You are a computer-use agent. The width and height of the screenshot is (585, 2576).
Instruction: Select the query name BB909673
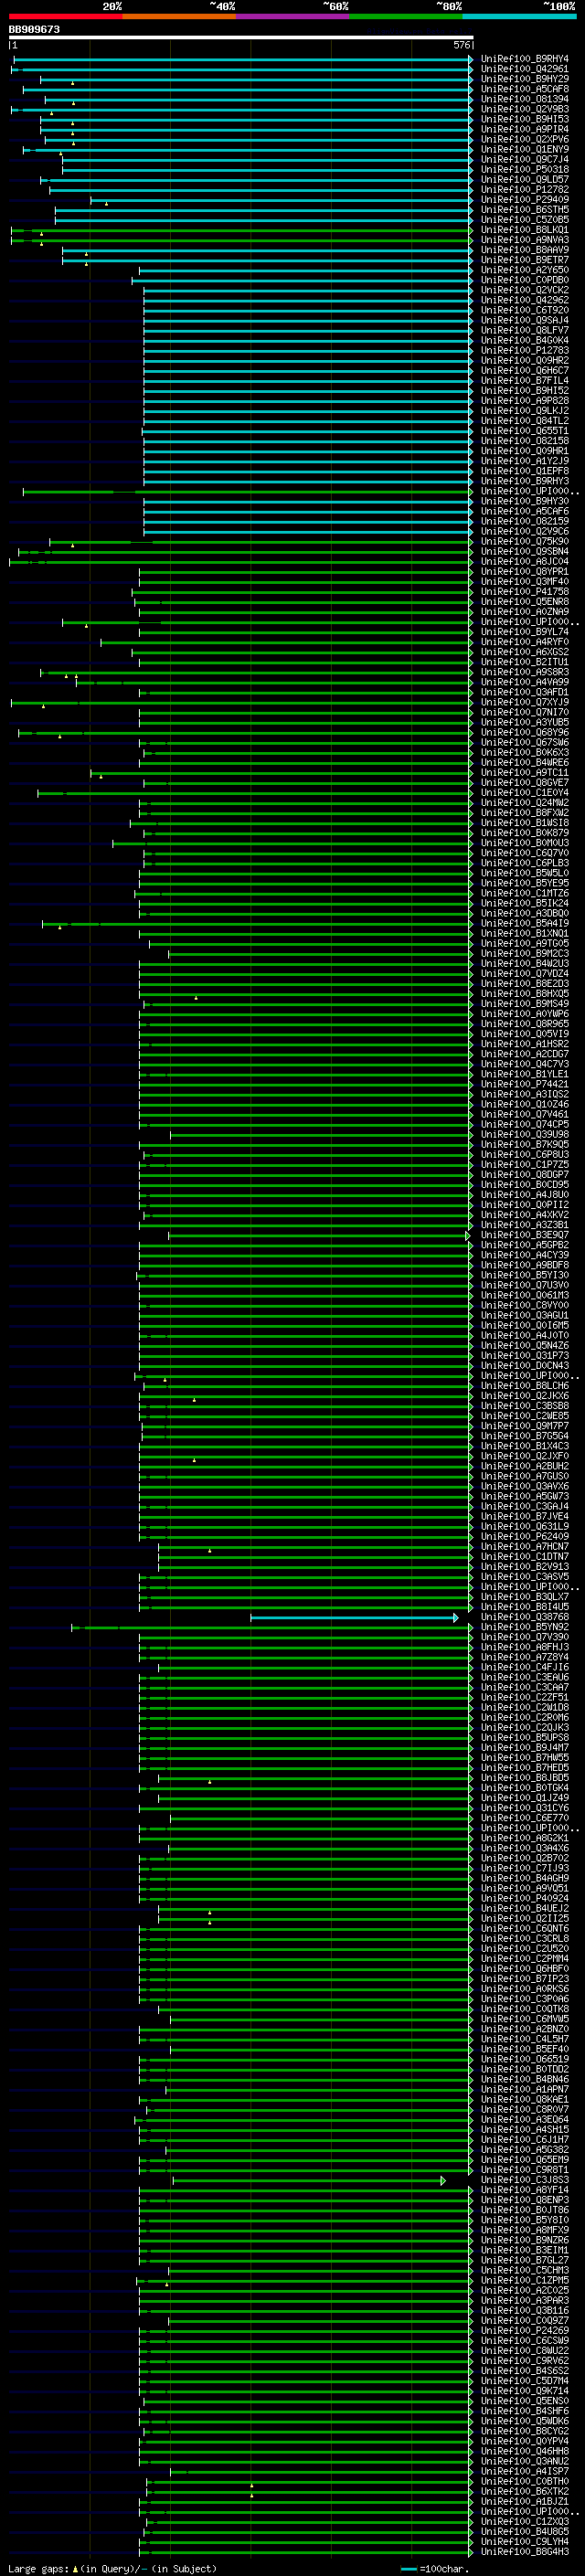click(x=34, y=30)
